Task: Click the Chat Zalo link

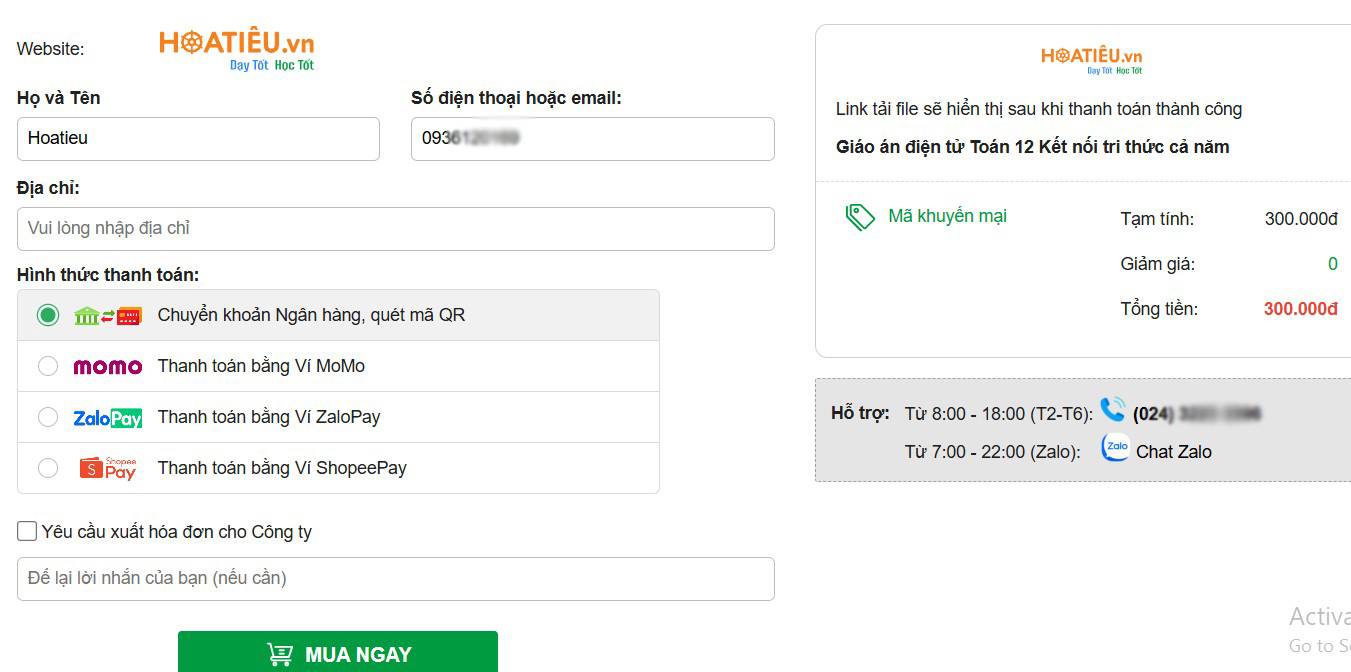Action: coord(1173,451)
